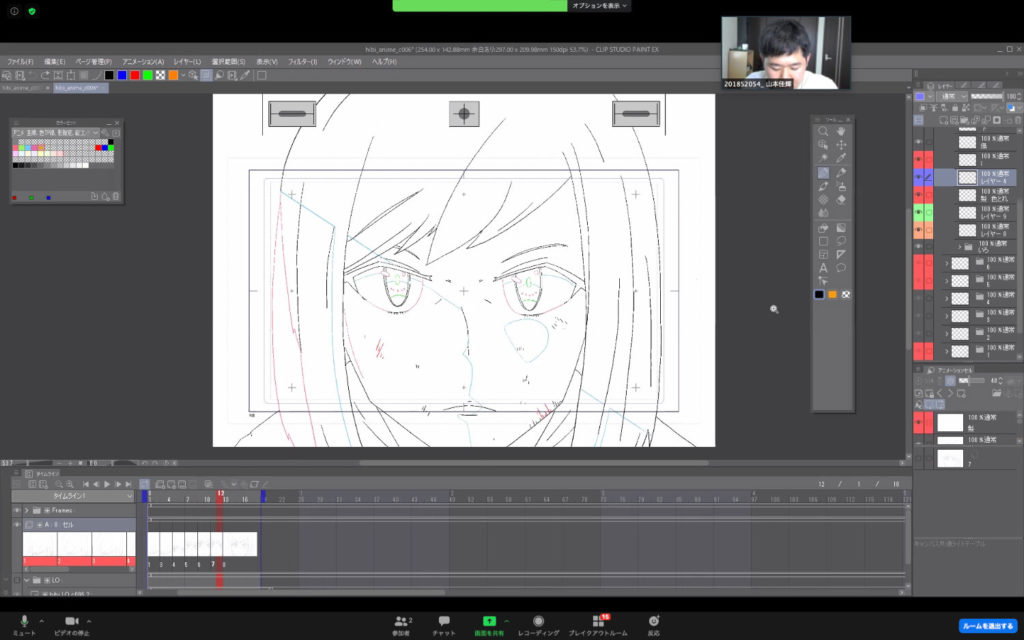This screenshot has width=1024, height=640.
Task: Stop Zoom video
Action: [72, 624]
